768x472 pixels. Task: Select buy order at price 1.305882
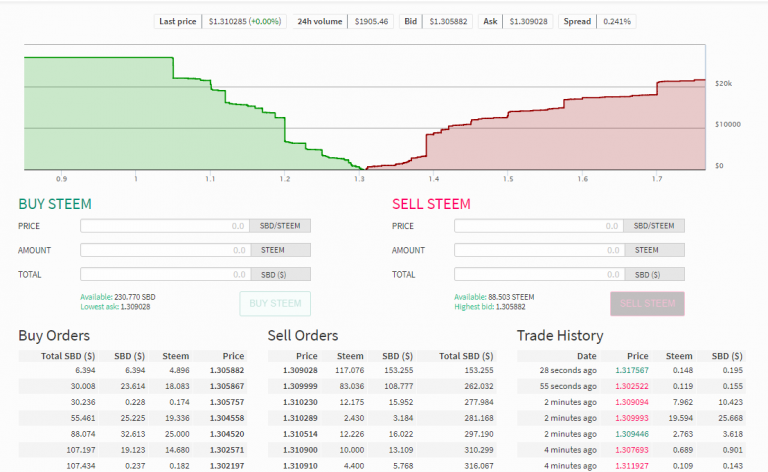(x=133, y=370)
